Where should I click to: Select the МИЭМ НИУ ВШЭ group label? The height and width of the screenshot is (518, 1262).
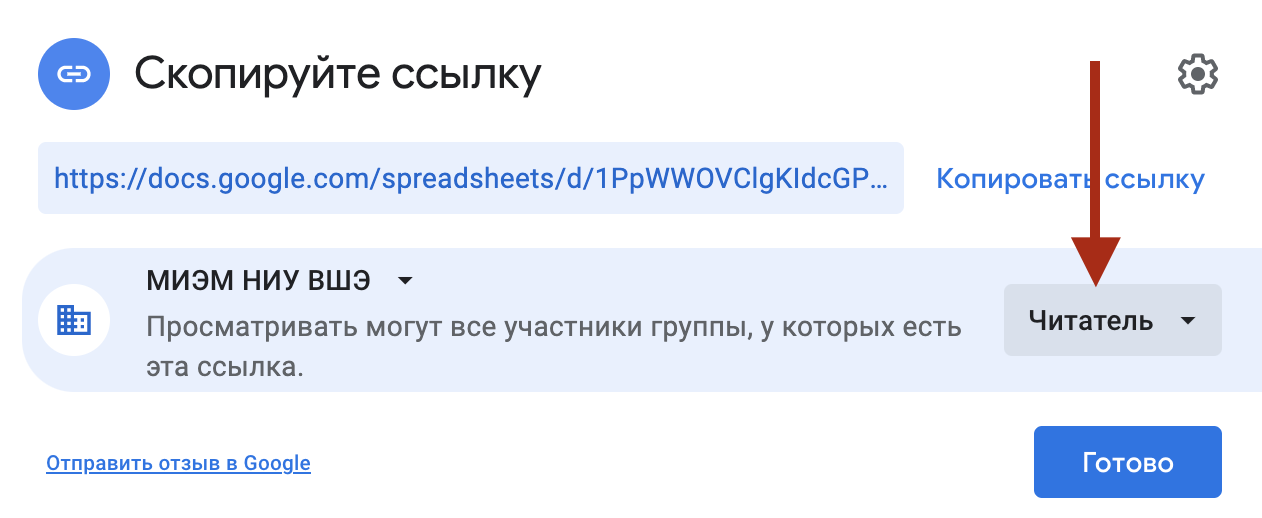(258, 281)
